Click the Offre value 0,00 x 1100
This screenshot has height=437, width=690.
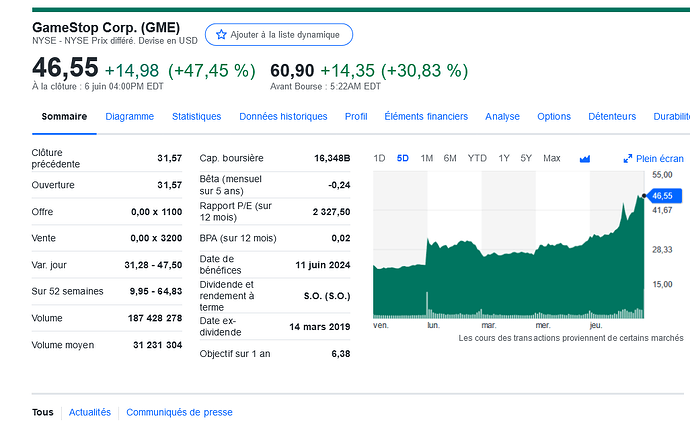coord(156,212)
